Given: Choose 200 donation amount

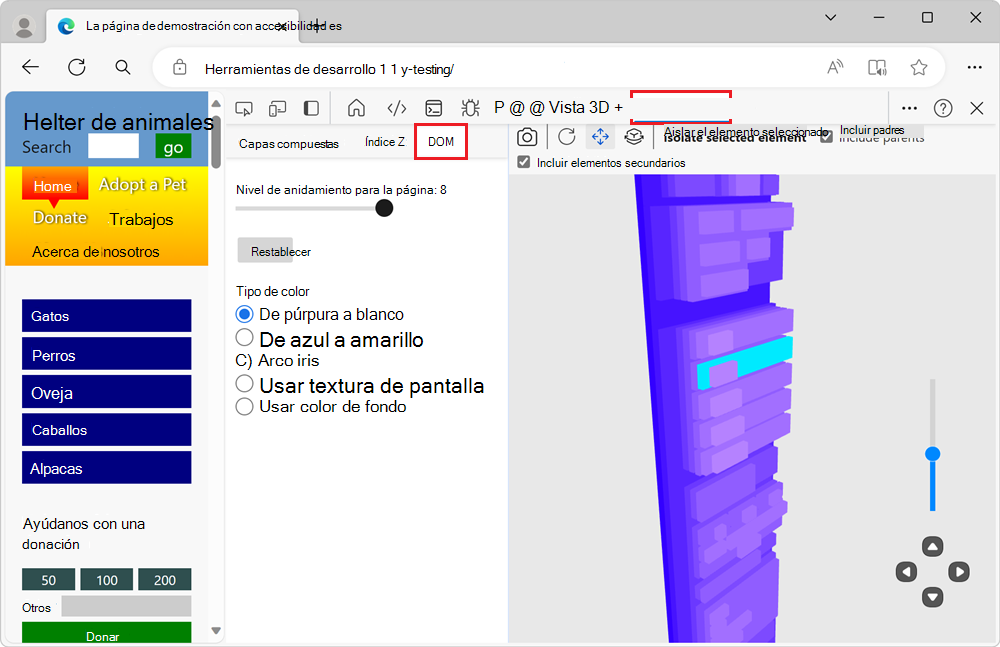Looking at the screenshot, I should coord(165,579).
